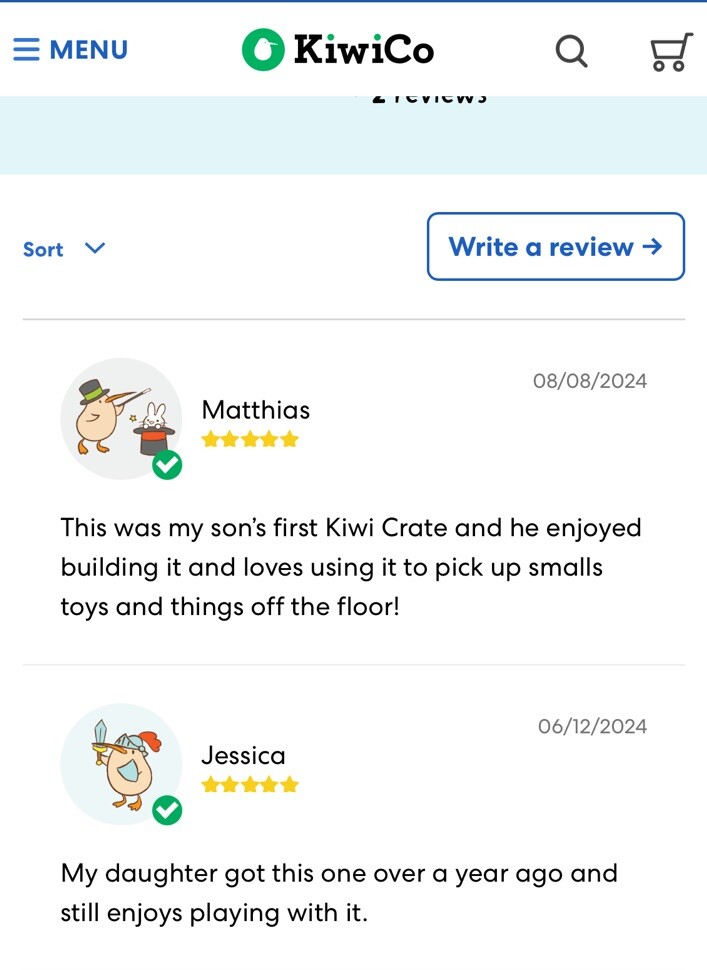Open the shopping cart icon
The height and width of the screenshot is (970, 707).
(671, 52)
